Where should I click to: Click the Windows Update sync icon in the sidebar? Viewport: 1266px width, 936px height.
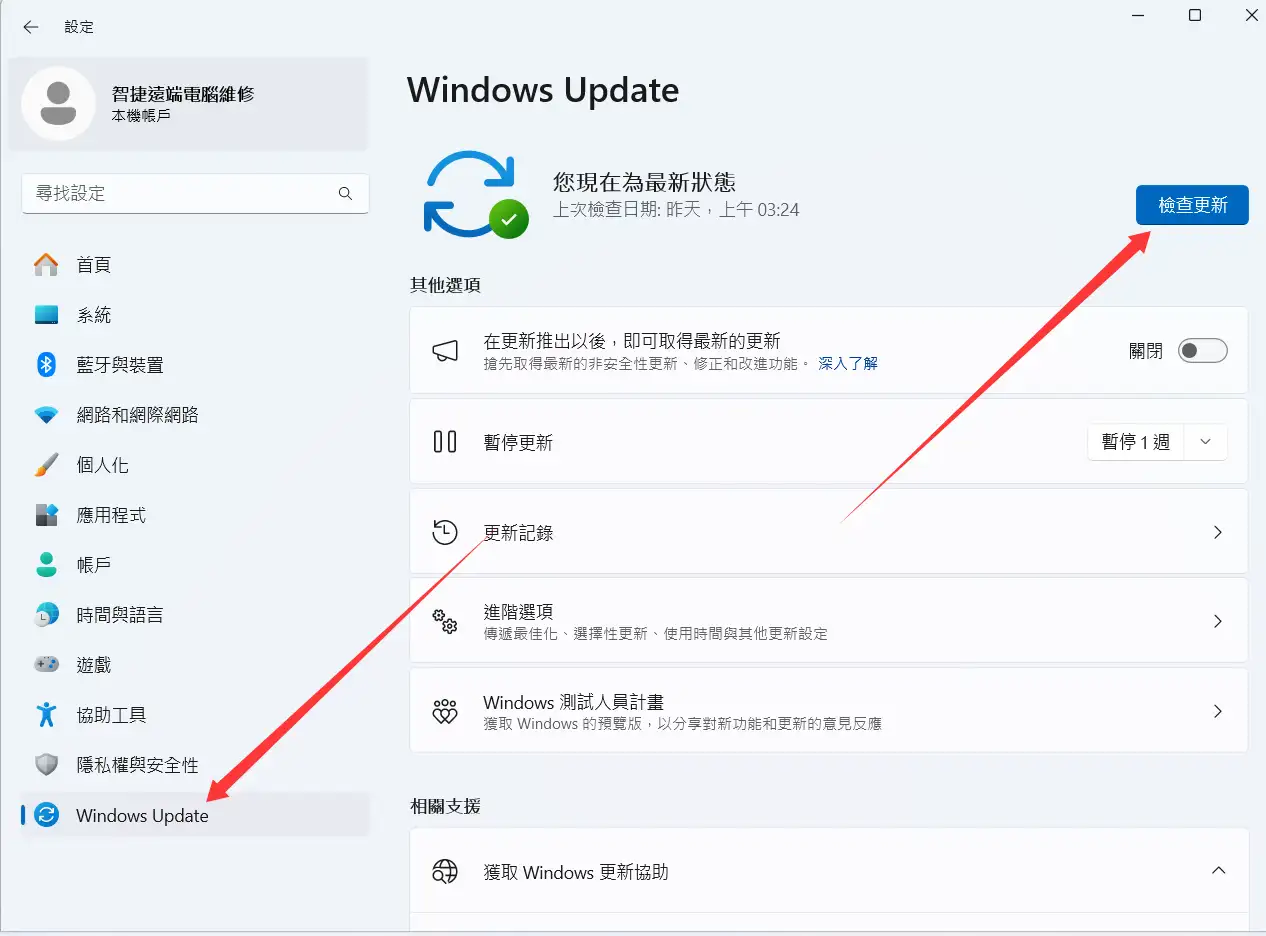[46, 815]
